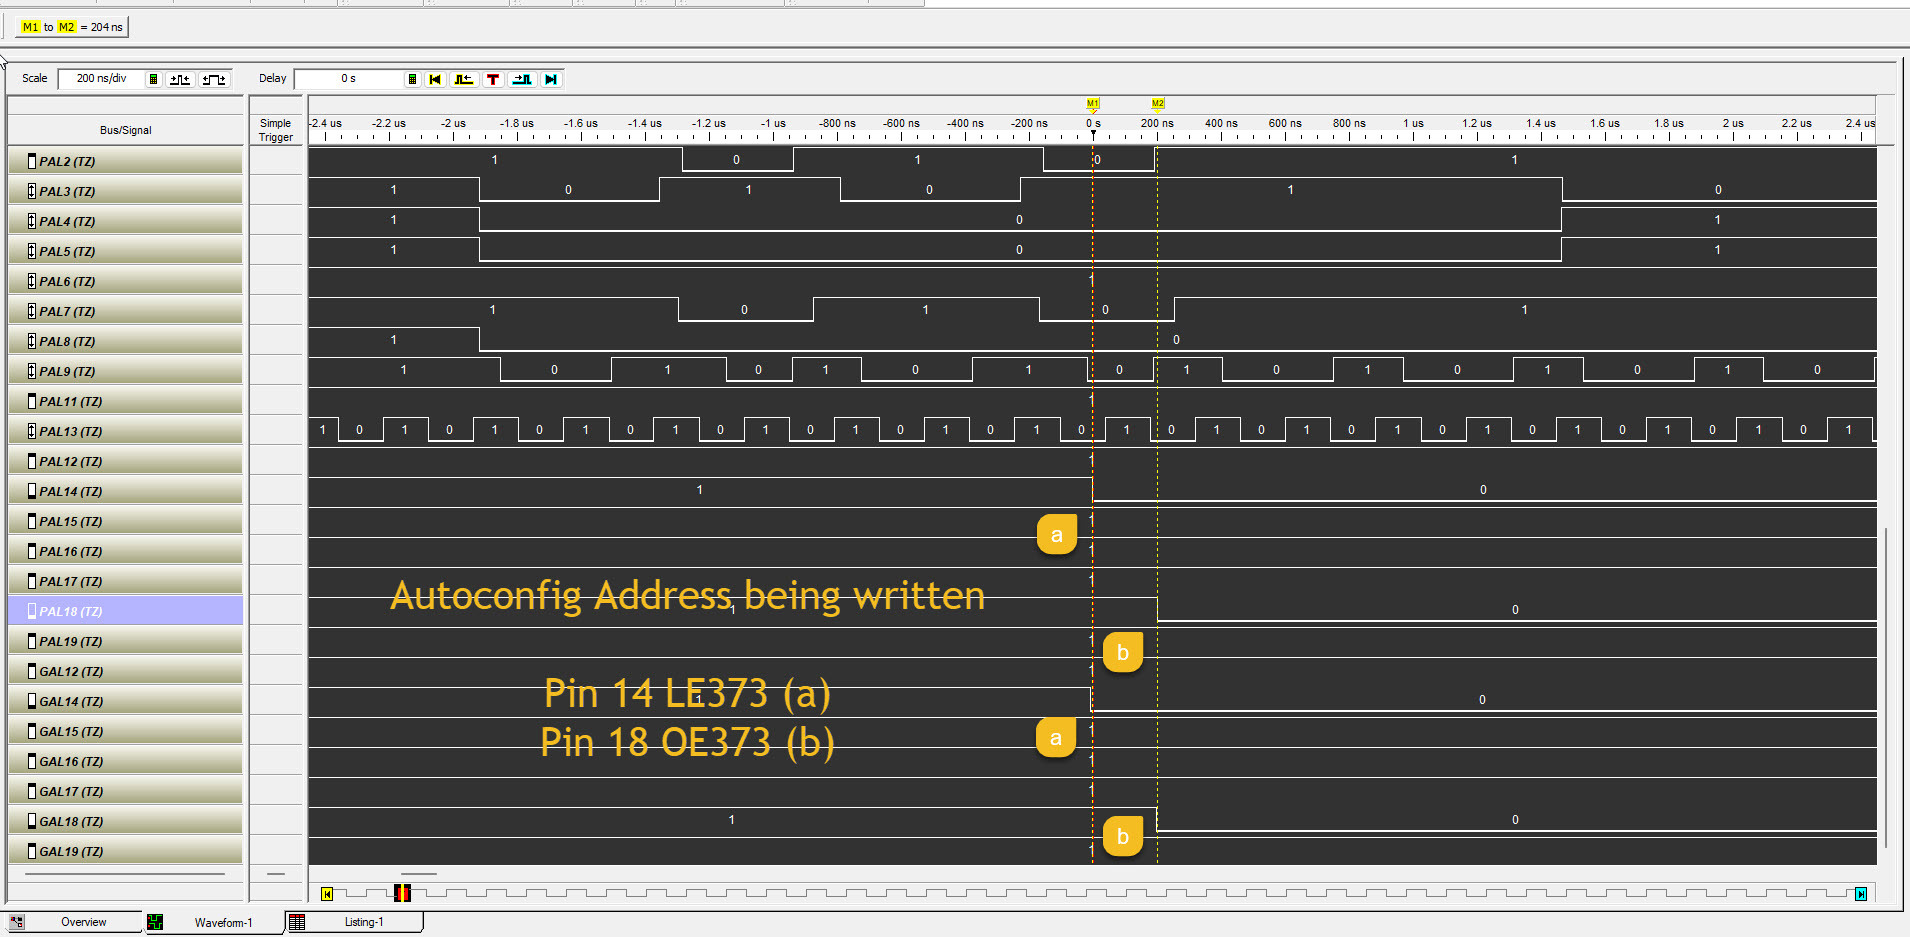The height and width of the screenshot is (937, 1910).
Task: Select the PAL17 (TZ) signal row
Action: (126, 581)
